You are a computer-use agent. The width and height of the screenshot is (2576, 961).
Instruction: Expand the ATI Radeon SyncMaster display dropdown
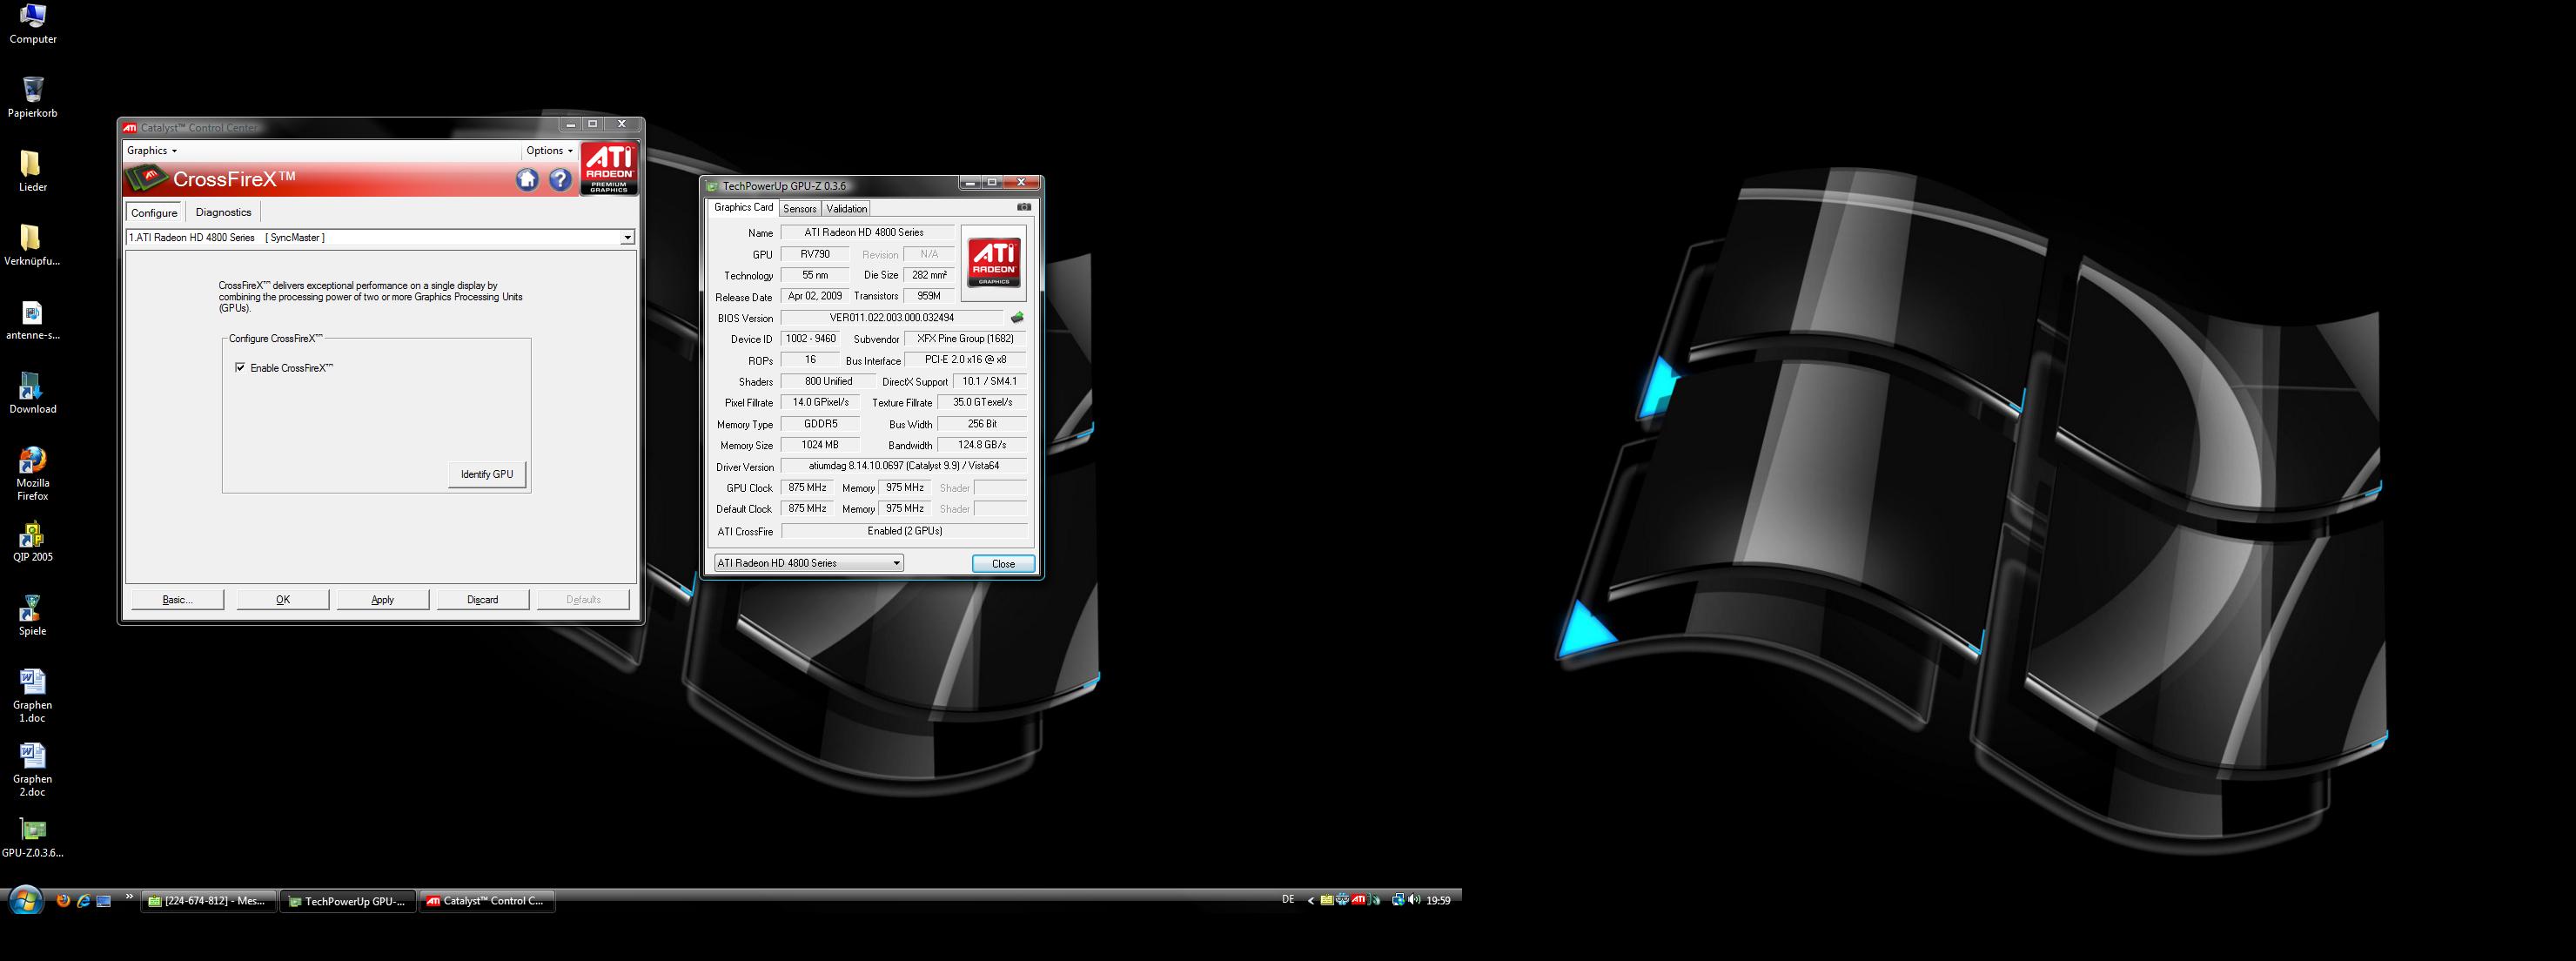(x=627, y=238)
